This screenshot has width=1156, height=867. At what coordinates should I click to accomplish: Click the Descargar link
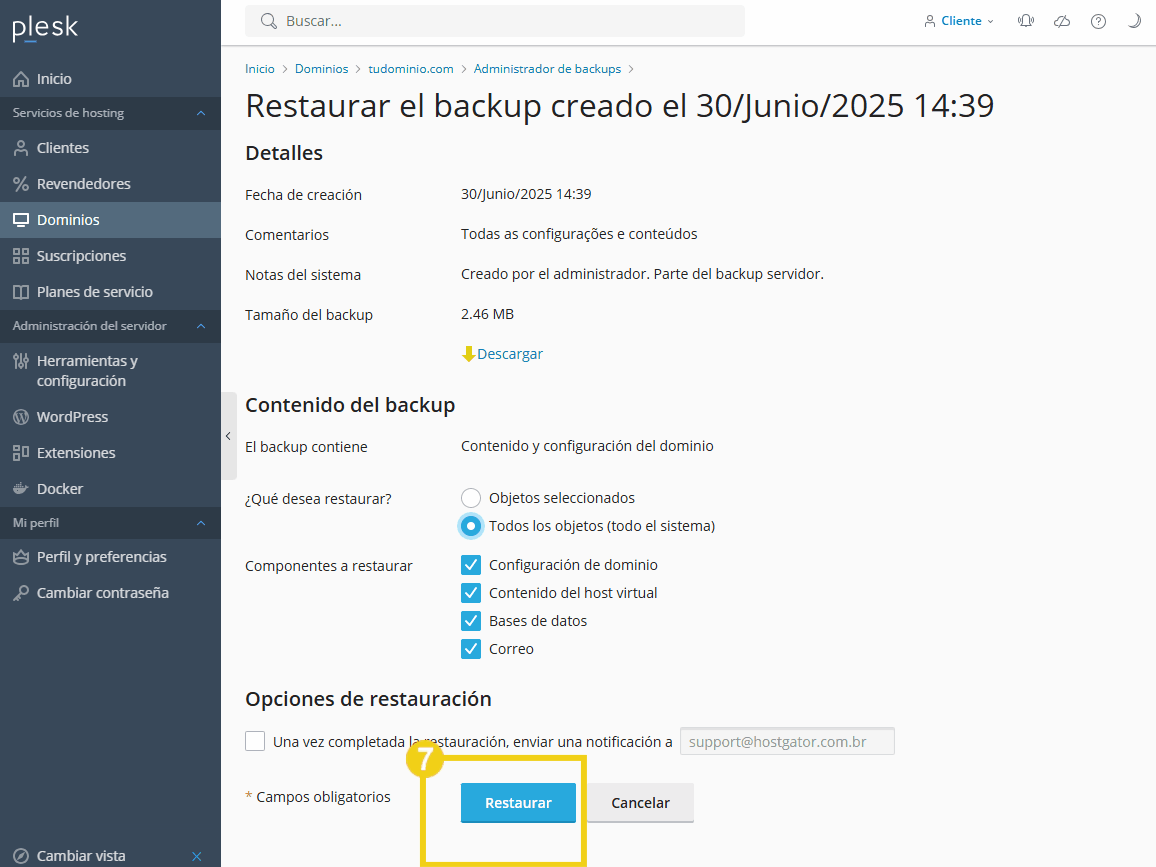tap(509, 354)
